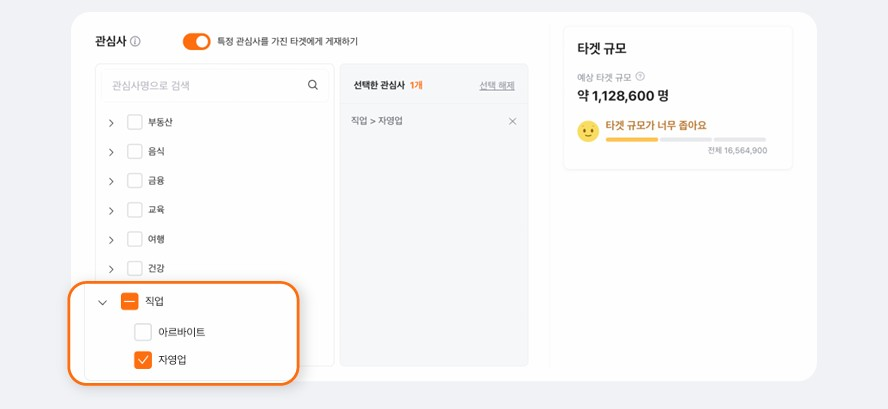
Task: Expand the 음식 category chevron
Action: (111, 152)
